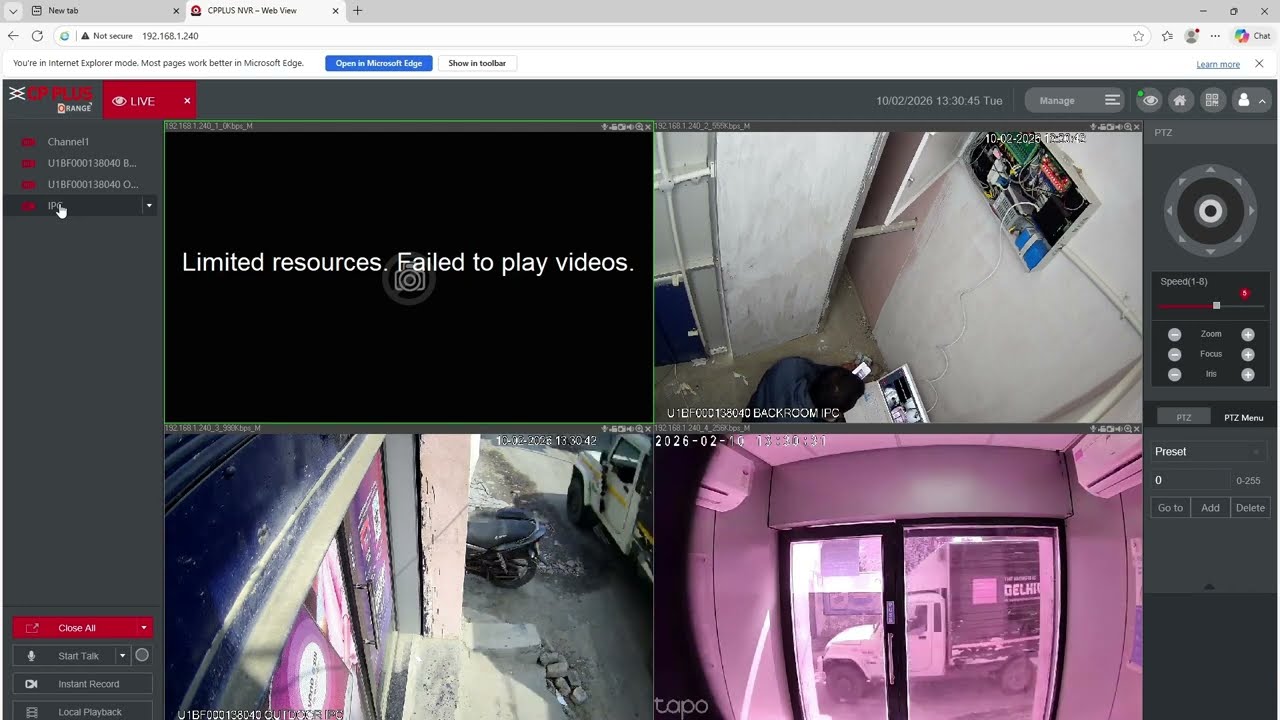Click the preset number input field
This screenshot has width=1280, height=720.
(x=1191, y=481)
